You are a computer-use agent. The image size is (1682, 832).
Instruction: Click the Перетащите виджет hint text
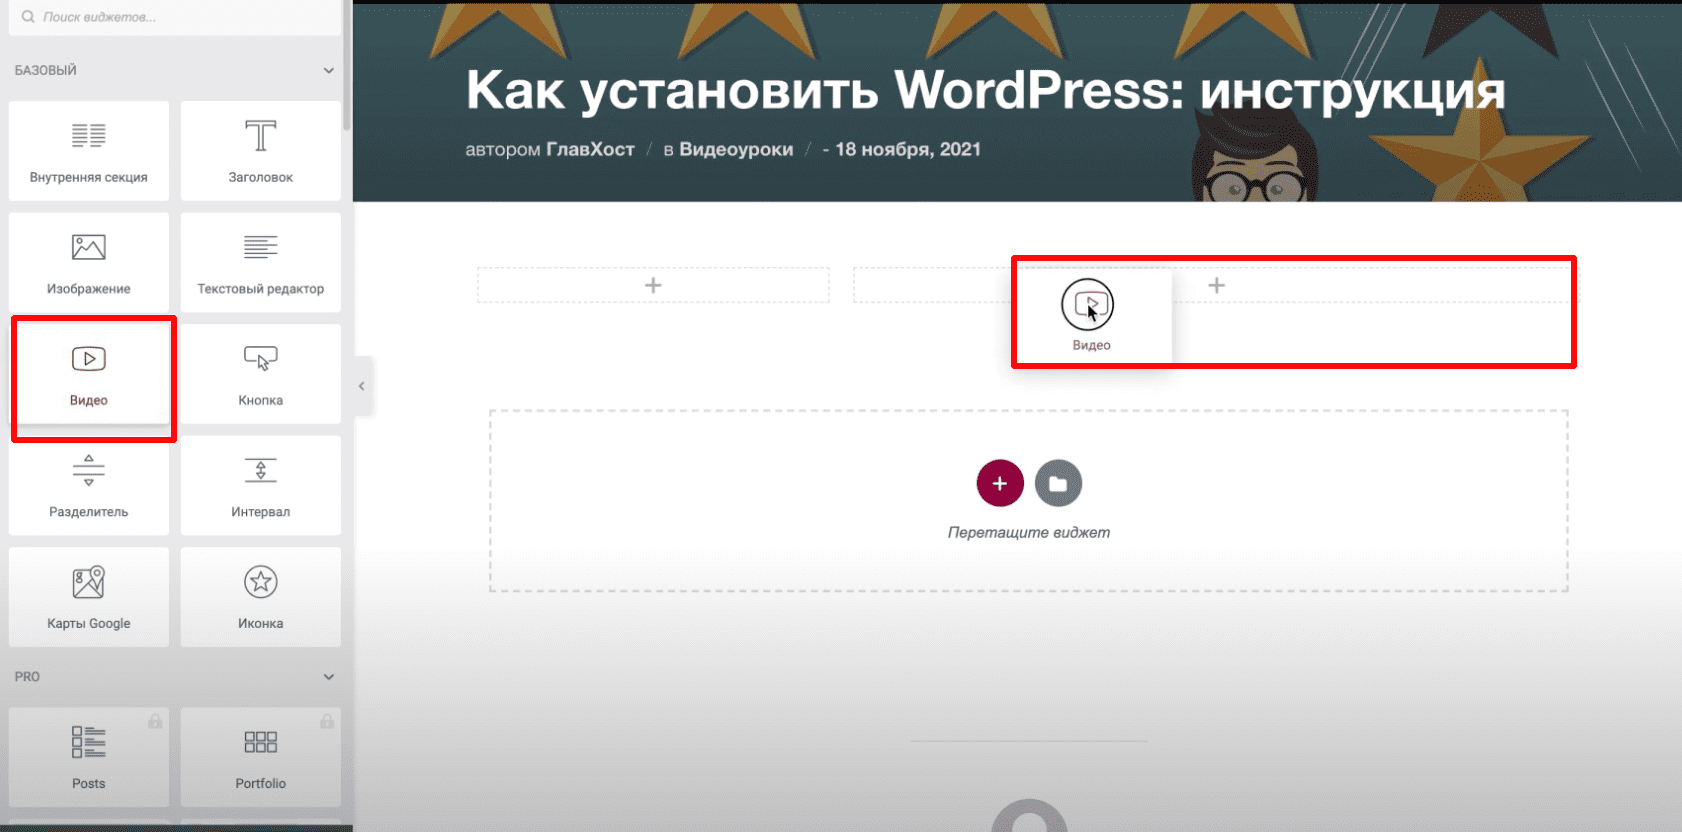click(x=1029, y=532)
